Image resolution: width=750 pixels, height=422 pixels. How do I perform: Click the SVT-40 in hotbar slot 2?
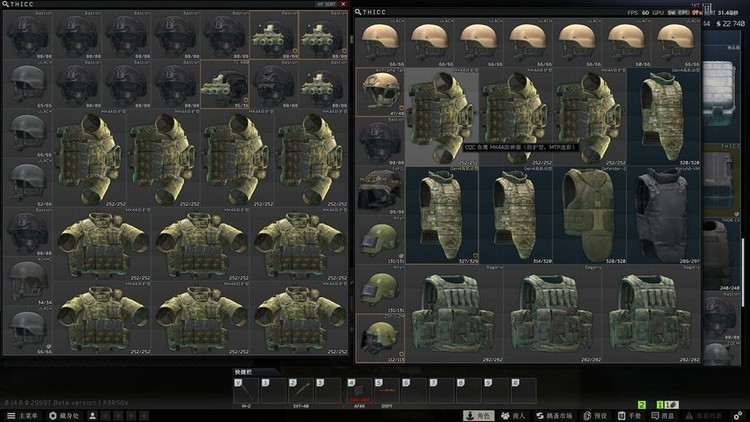[x=301, y=391]
